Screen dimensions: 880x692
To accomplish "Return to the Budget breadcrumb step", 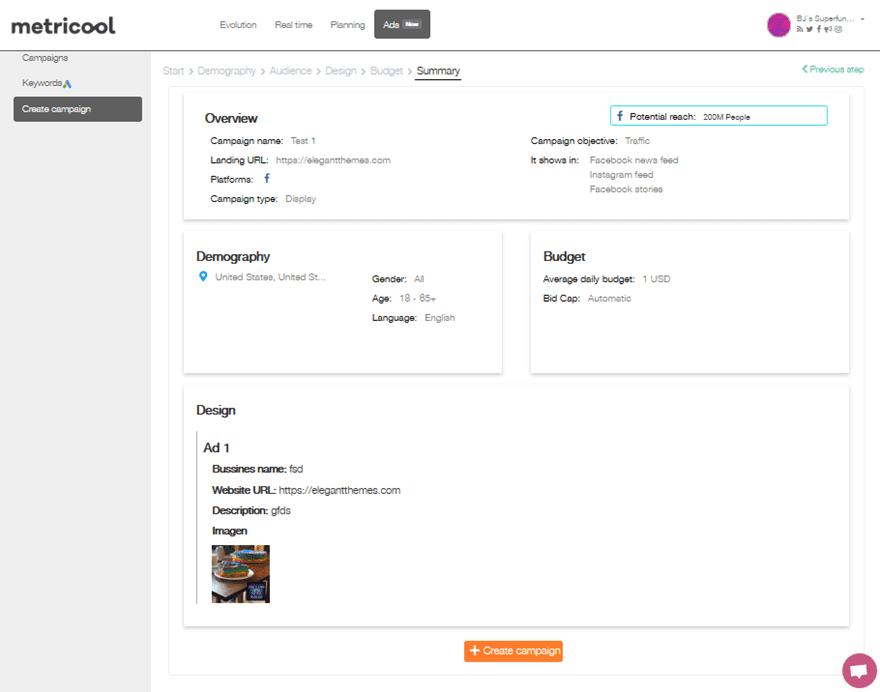I will point(386,71).
